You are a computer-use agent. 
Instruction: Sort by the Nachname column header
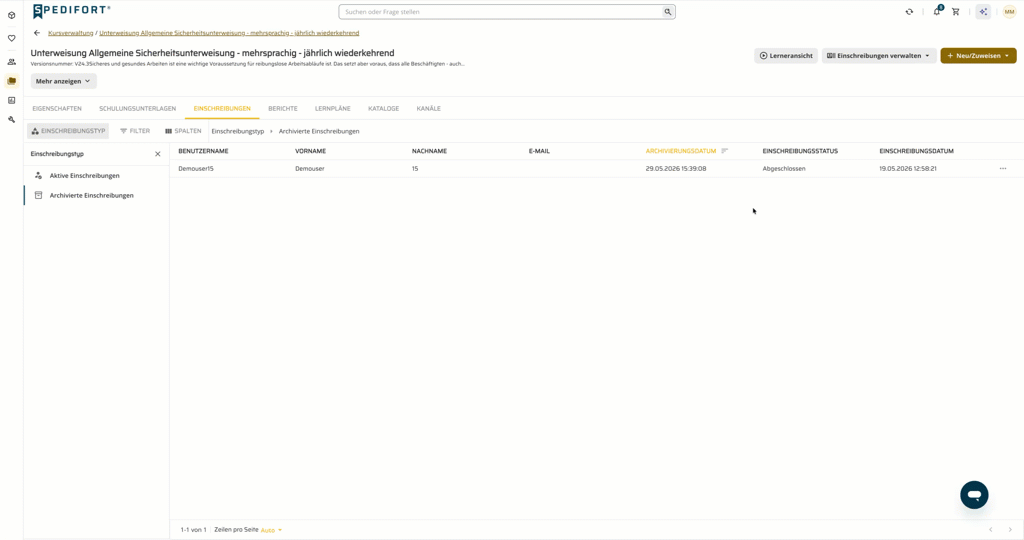coord(429,151)
